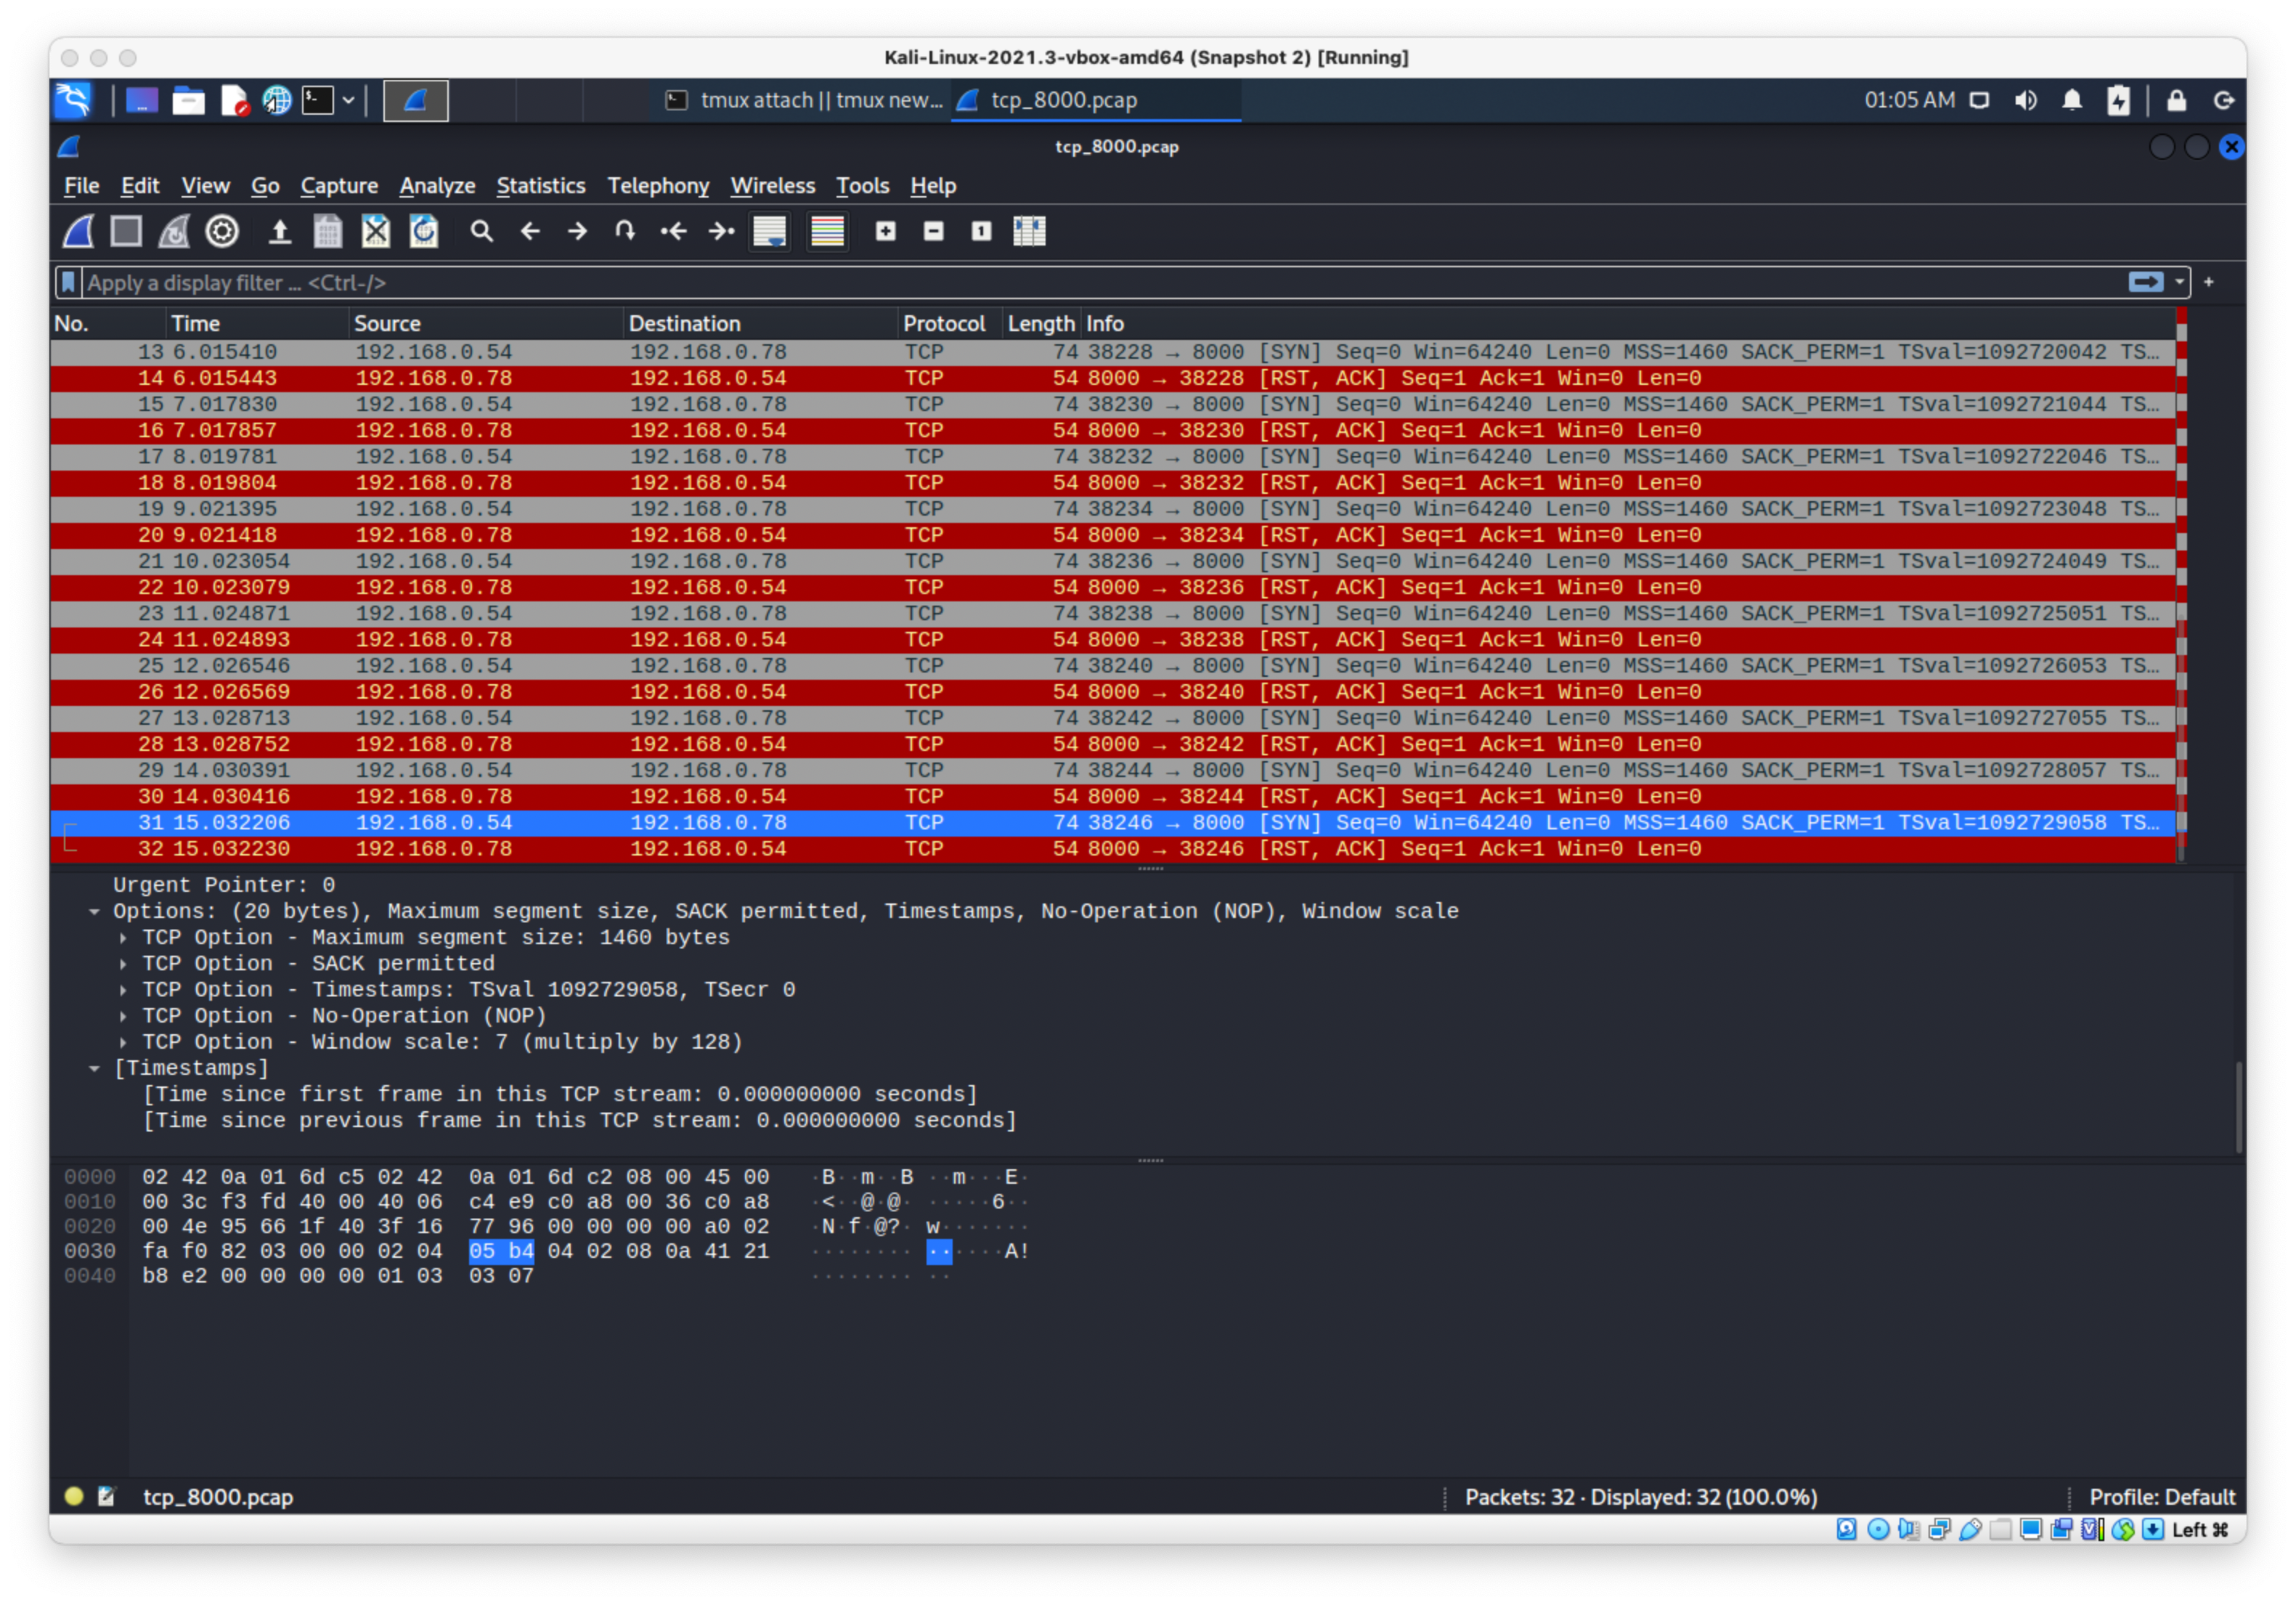Start capturing packets with the shark fin icon
Viewport: 2296px width, 1605px height.
[x=79, y=232]
